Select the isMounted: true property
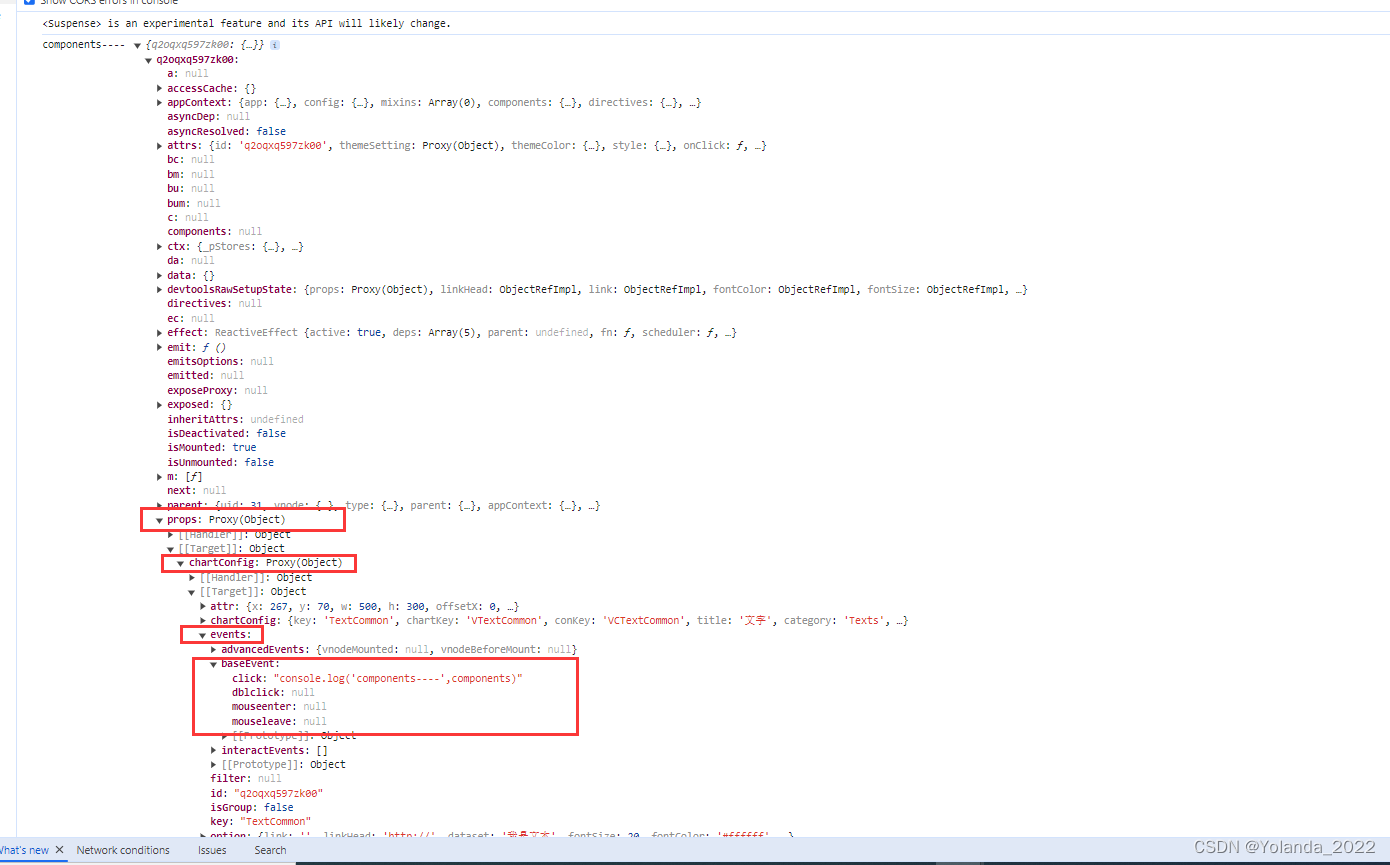Image resolution: width=1390 pixels, height=865 pixels. tap(212, 448)
